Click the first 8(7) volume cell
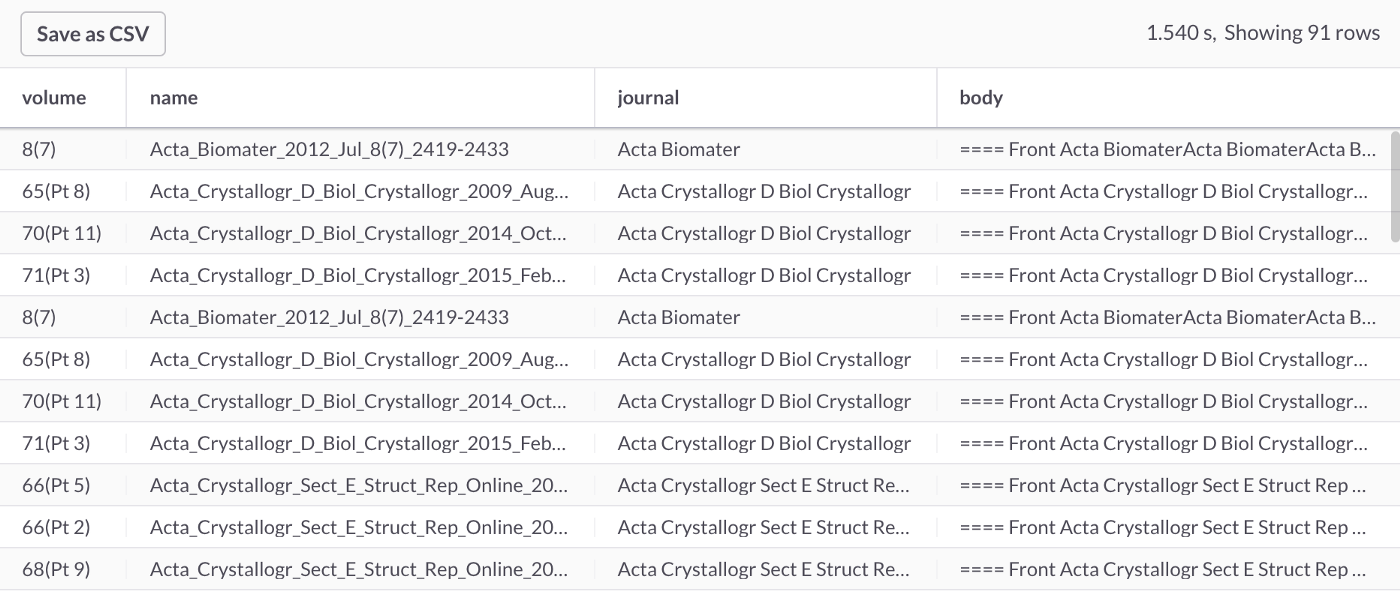1400x600 pixels. pos(39,150)
